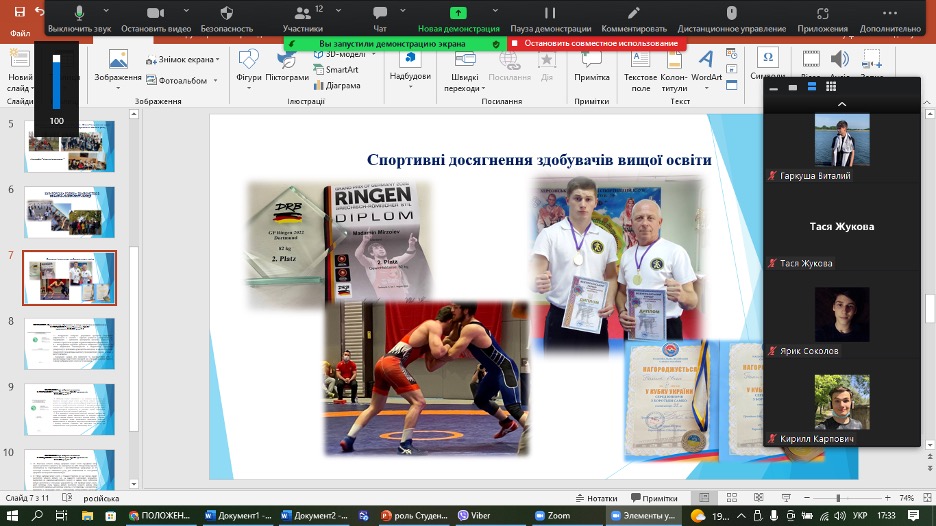Open Знімок екрана screenshot dropdown

(183, 60)
